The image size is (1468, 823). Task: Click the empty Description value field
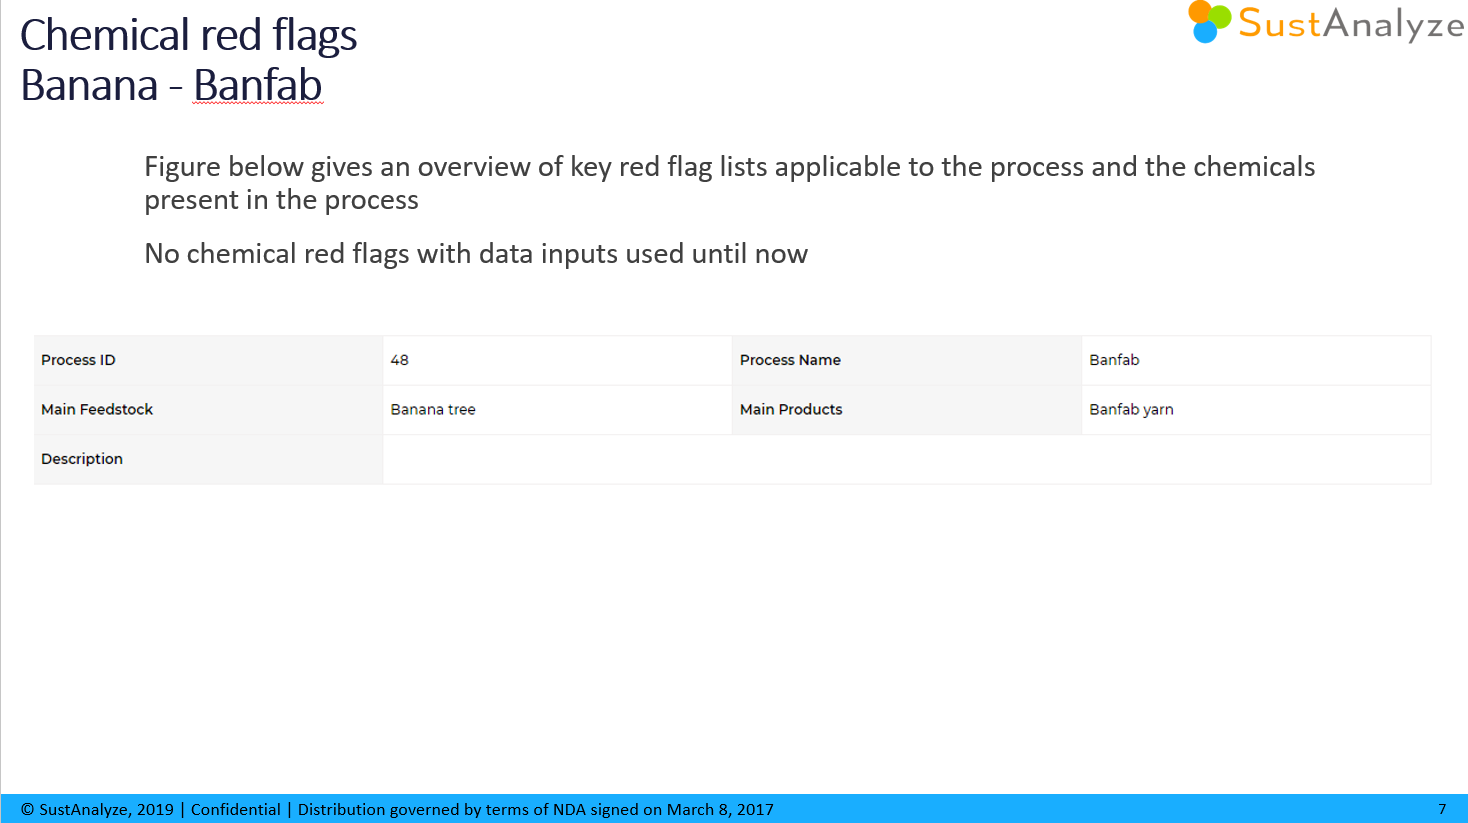pos(905,459)
